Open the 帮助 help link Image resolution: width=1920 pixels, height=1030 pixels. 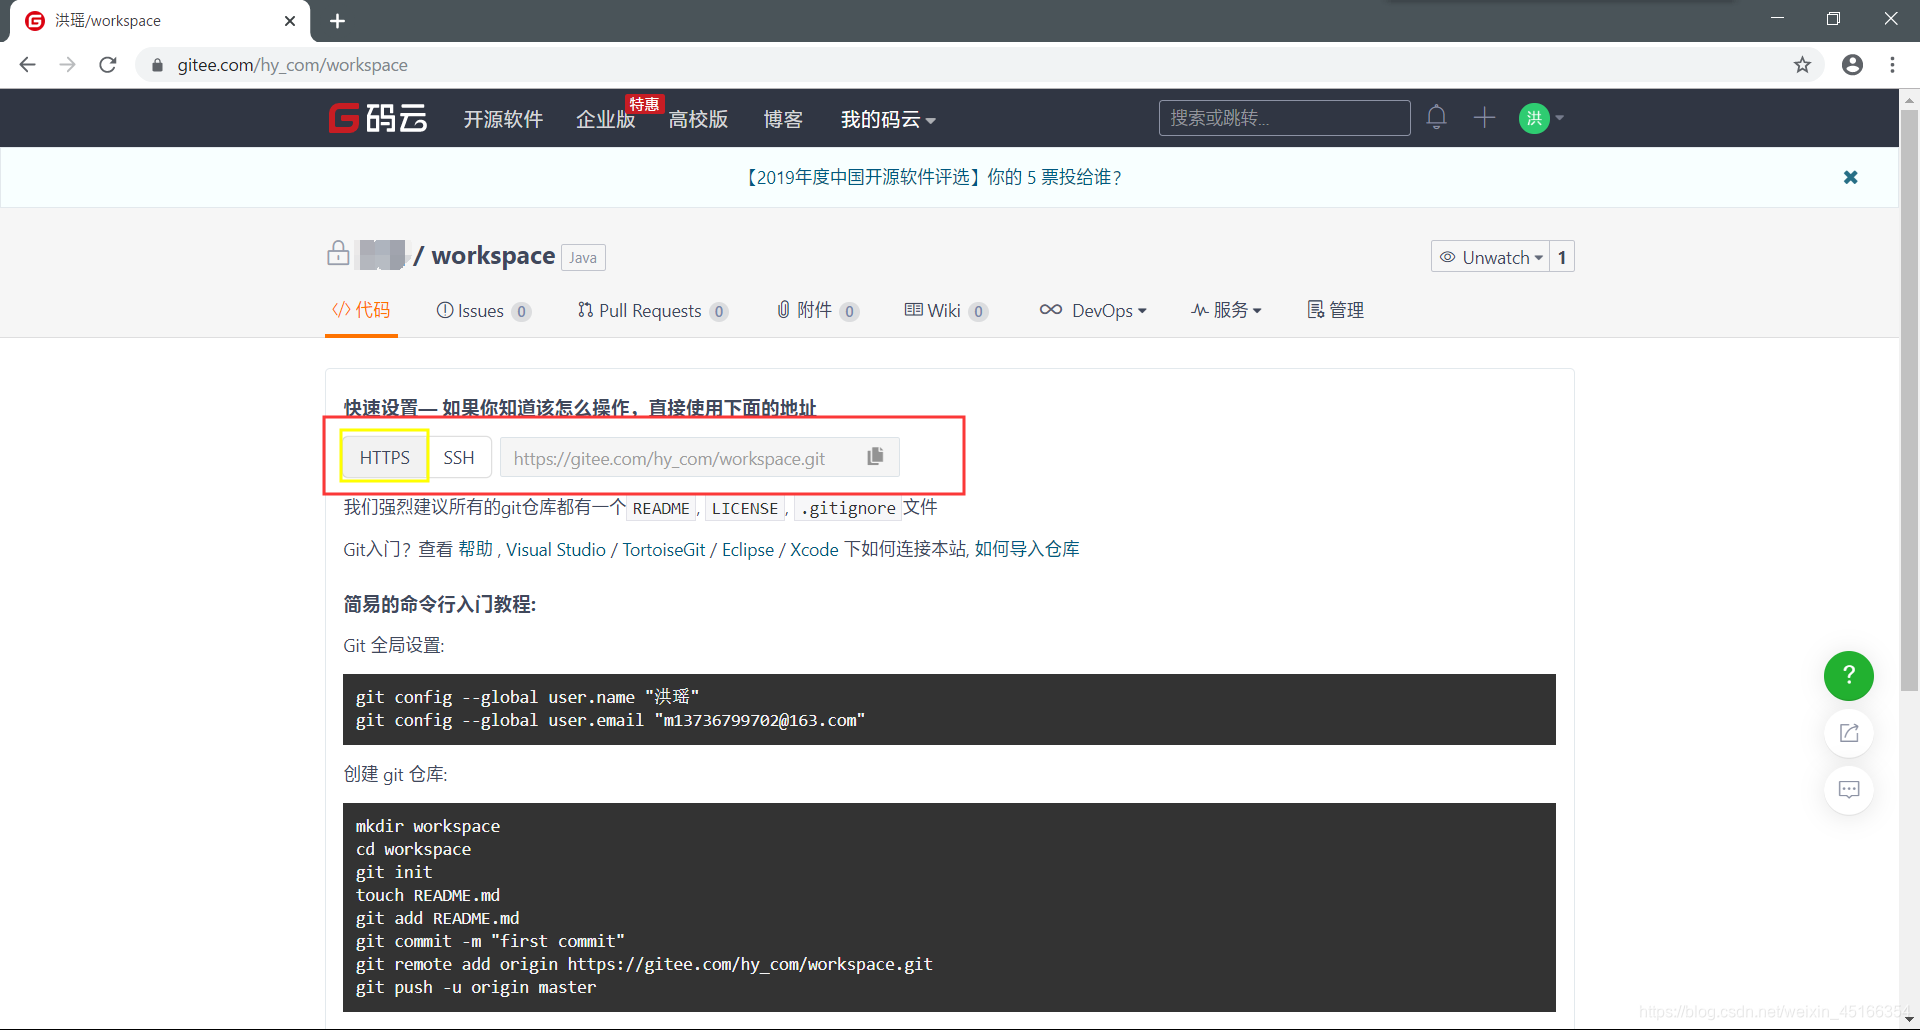[x=475, y=549]
